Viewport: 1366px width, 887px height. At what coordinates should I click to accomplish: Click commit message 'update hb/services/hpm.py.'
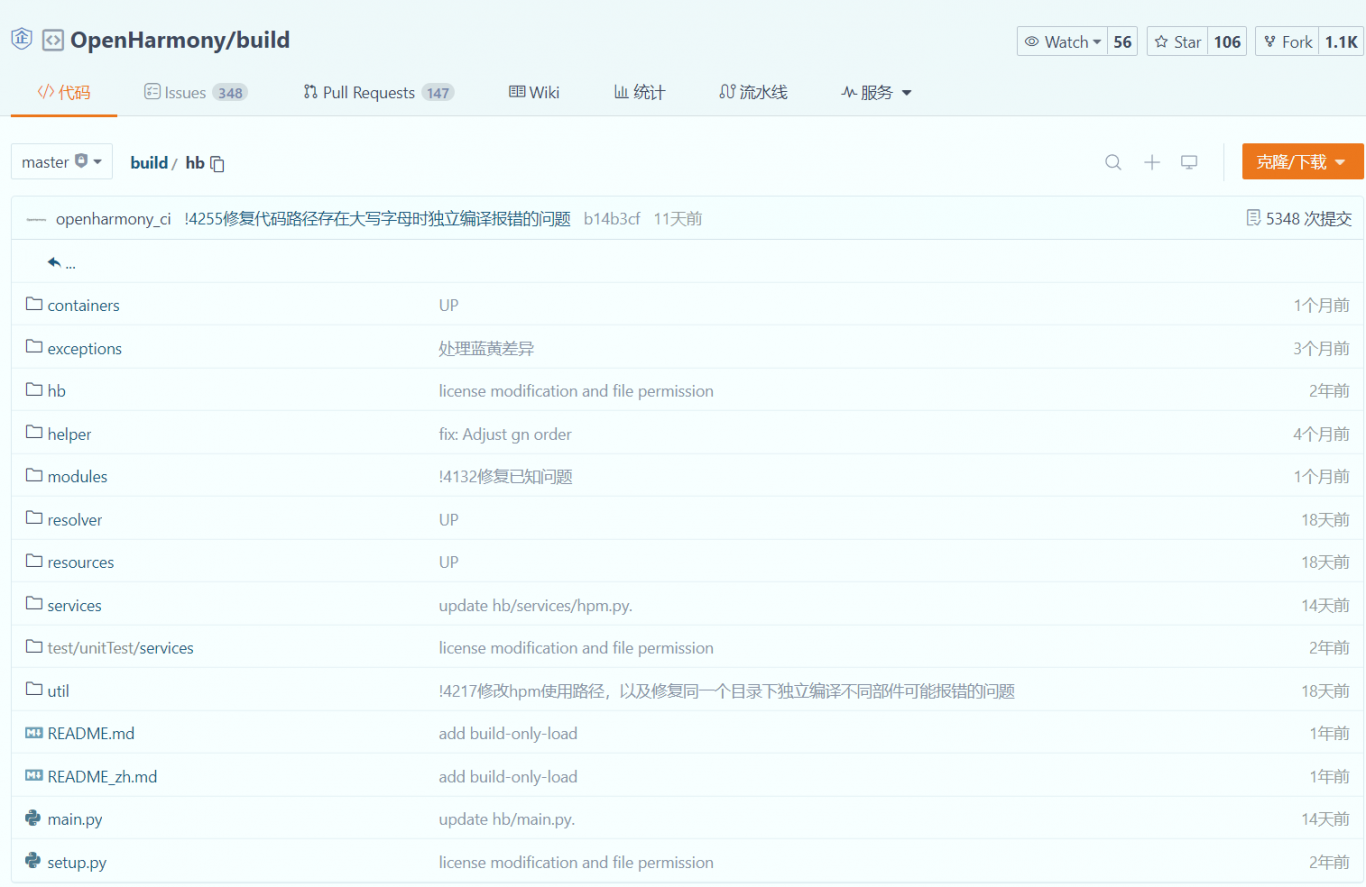click(535, 605)
